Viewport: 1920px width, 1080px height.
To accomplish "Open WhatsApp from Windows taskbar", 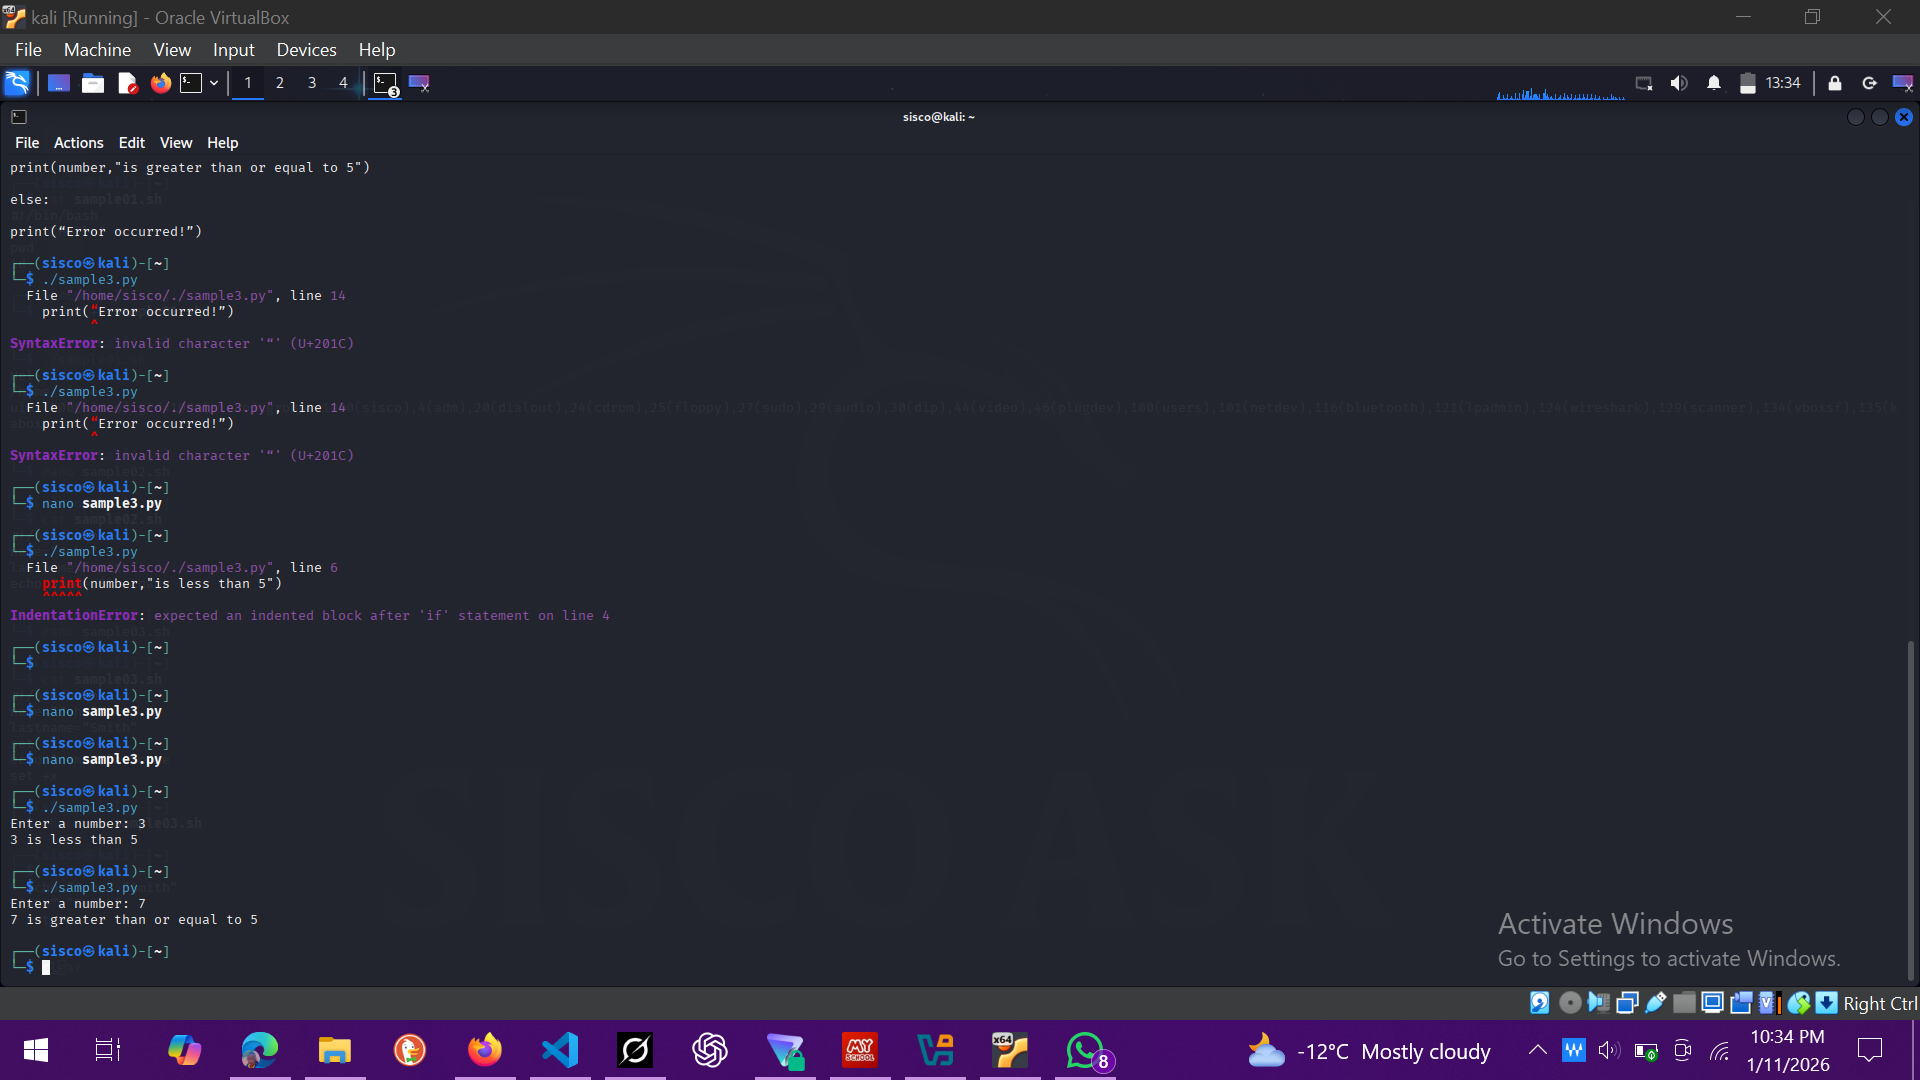I will [1085, 1050].
